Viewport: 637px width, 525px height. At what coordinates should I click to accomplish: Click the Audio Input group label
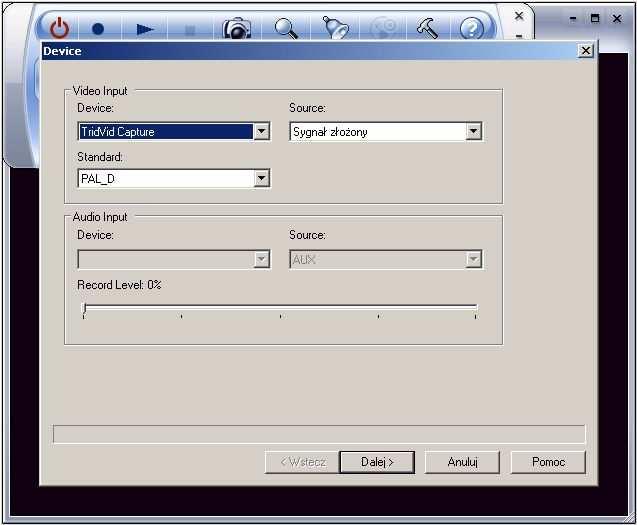click(x=100, y=217)
